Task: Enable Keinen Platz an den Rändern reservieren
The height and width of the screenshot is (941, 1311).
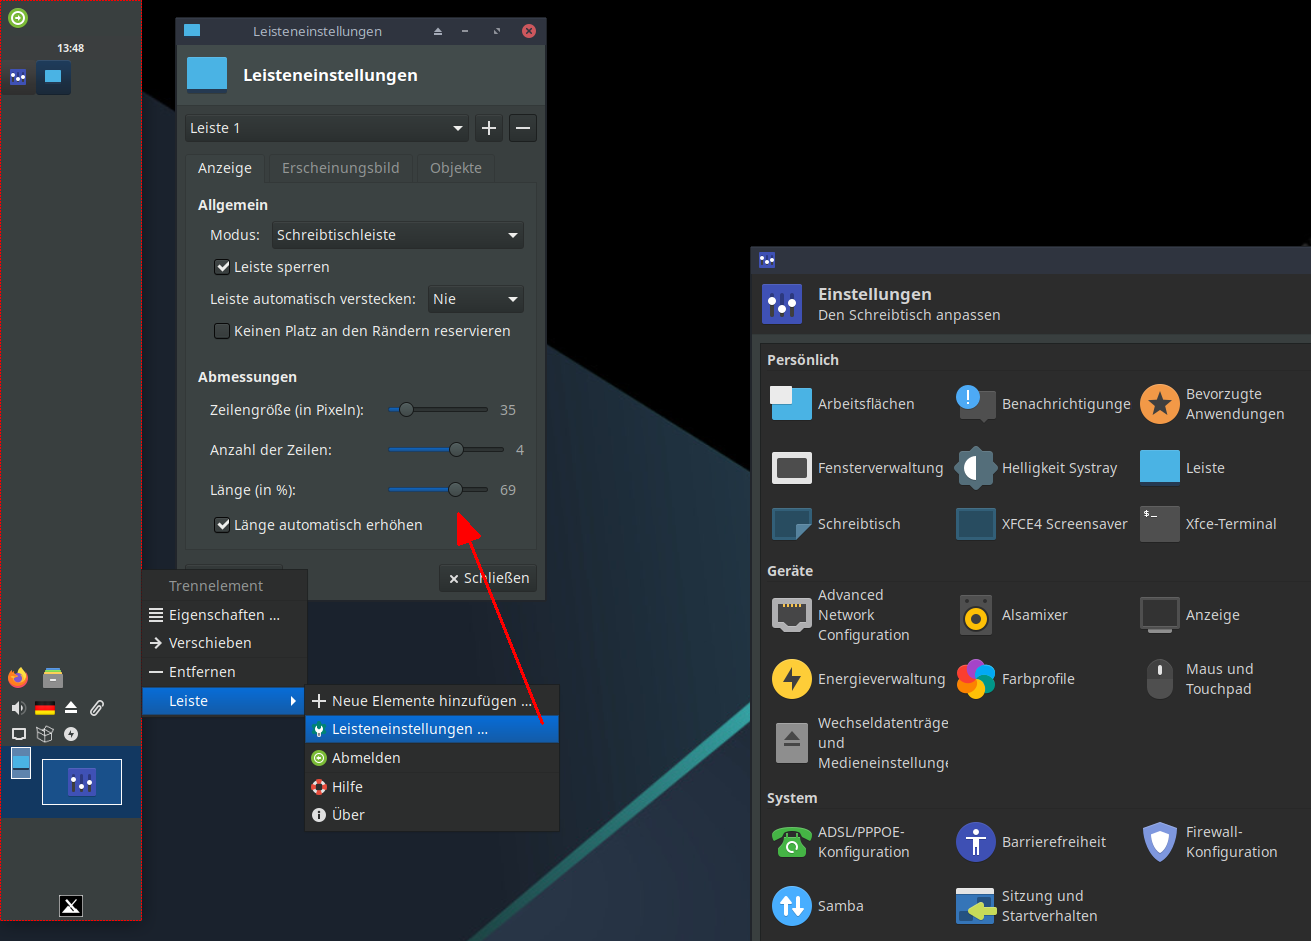Action: (x=223, y=331)
